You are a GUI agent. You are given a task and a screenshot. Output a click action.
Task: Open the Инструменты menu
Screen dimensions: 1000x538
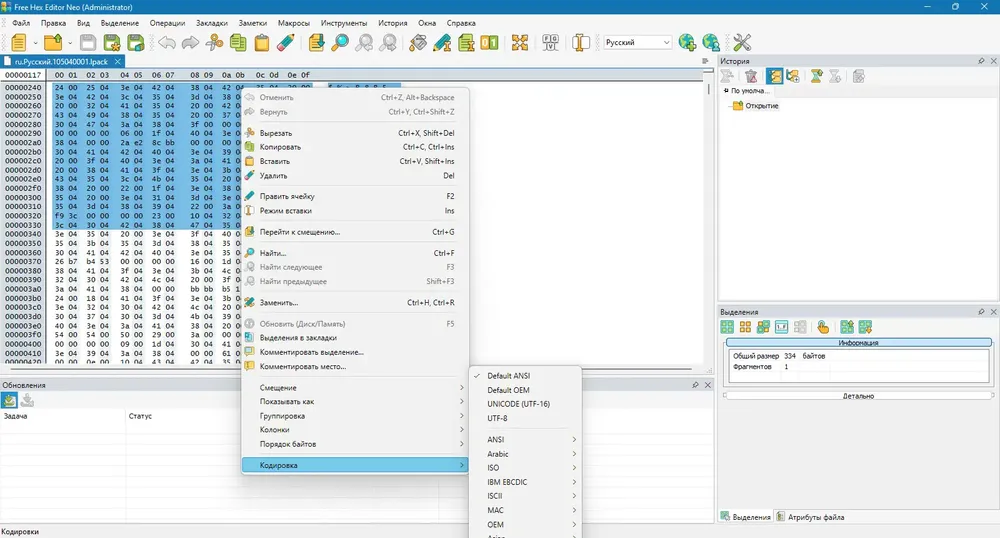coord(344,23)
